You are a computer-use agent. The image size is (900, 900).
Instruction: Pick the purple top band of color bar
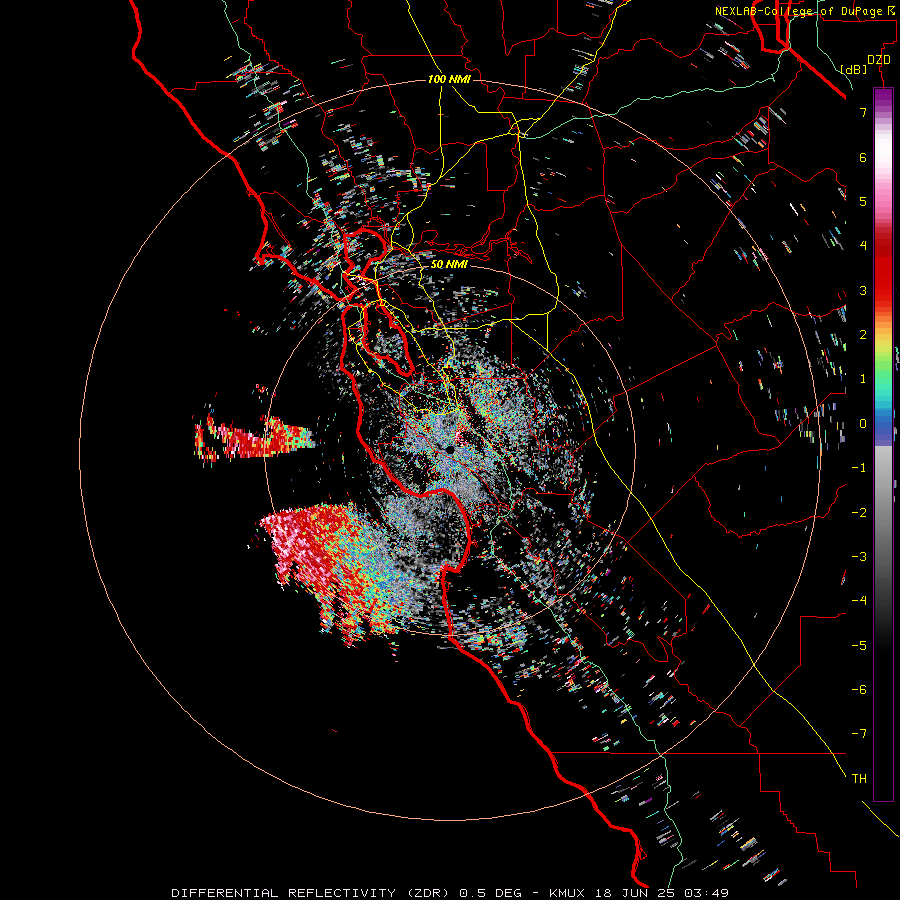pos(883,98)
